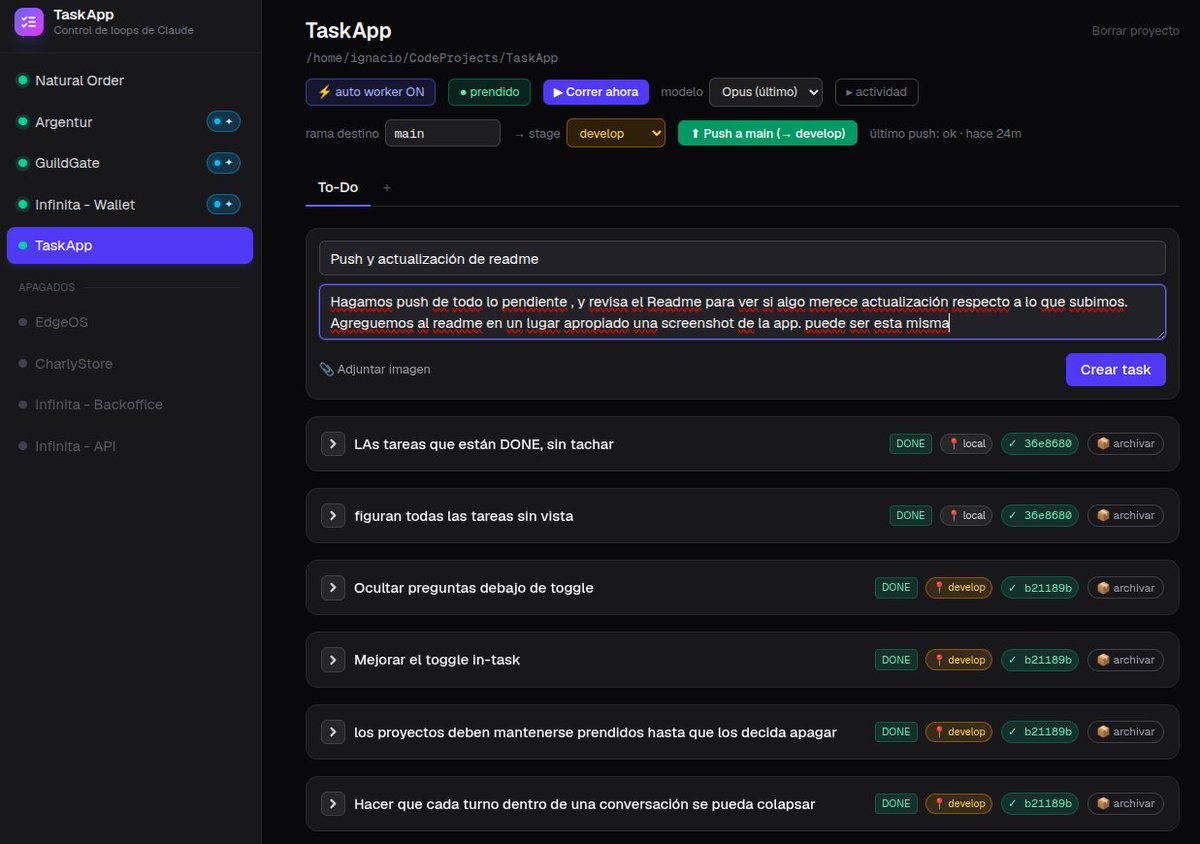Click the TaskApp logo icon in sidebar
This screenshot has height=844, width=1200.
(29, 22)
